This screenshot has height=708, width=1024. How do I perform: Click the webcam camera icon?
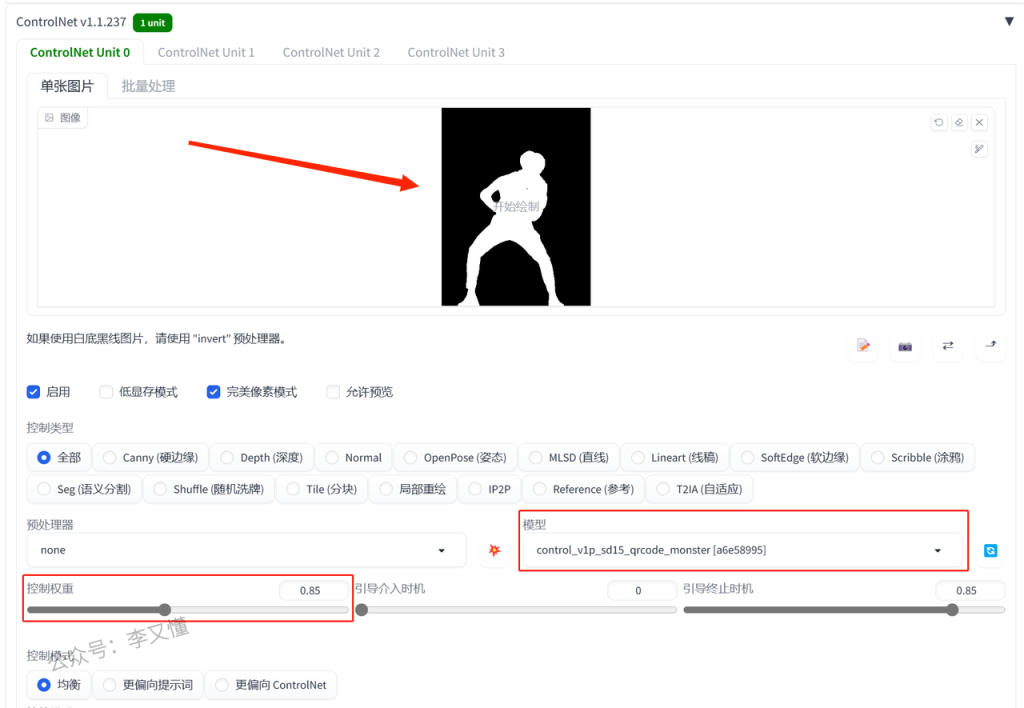point(905,346)
